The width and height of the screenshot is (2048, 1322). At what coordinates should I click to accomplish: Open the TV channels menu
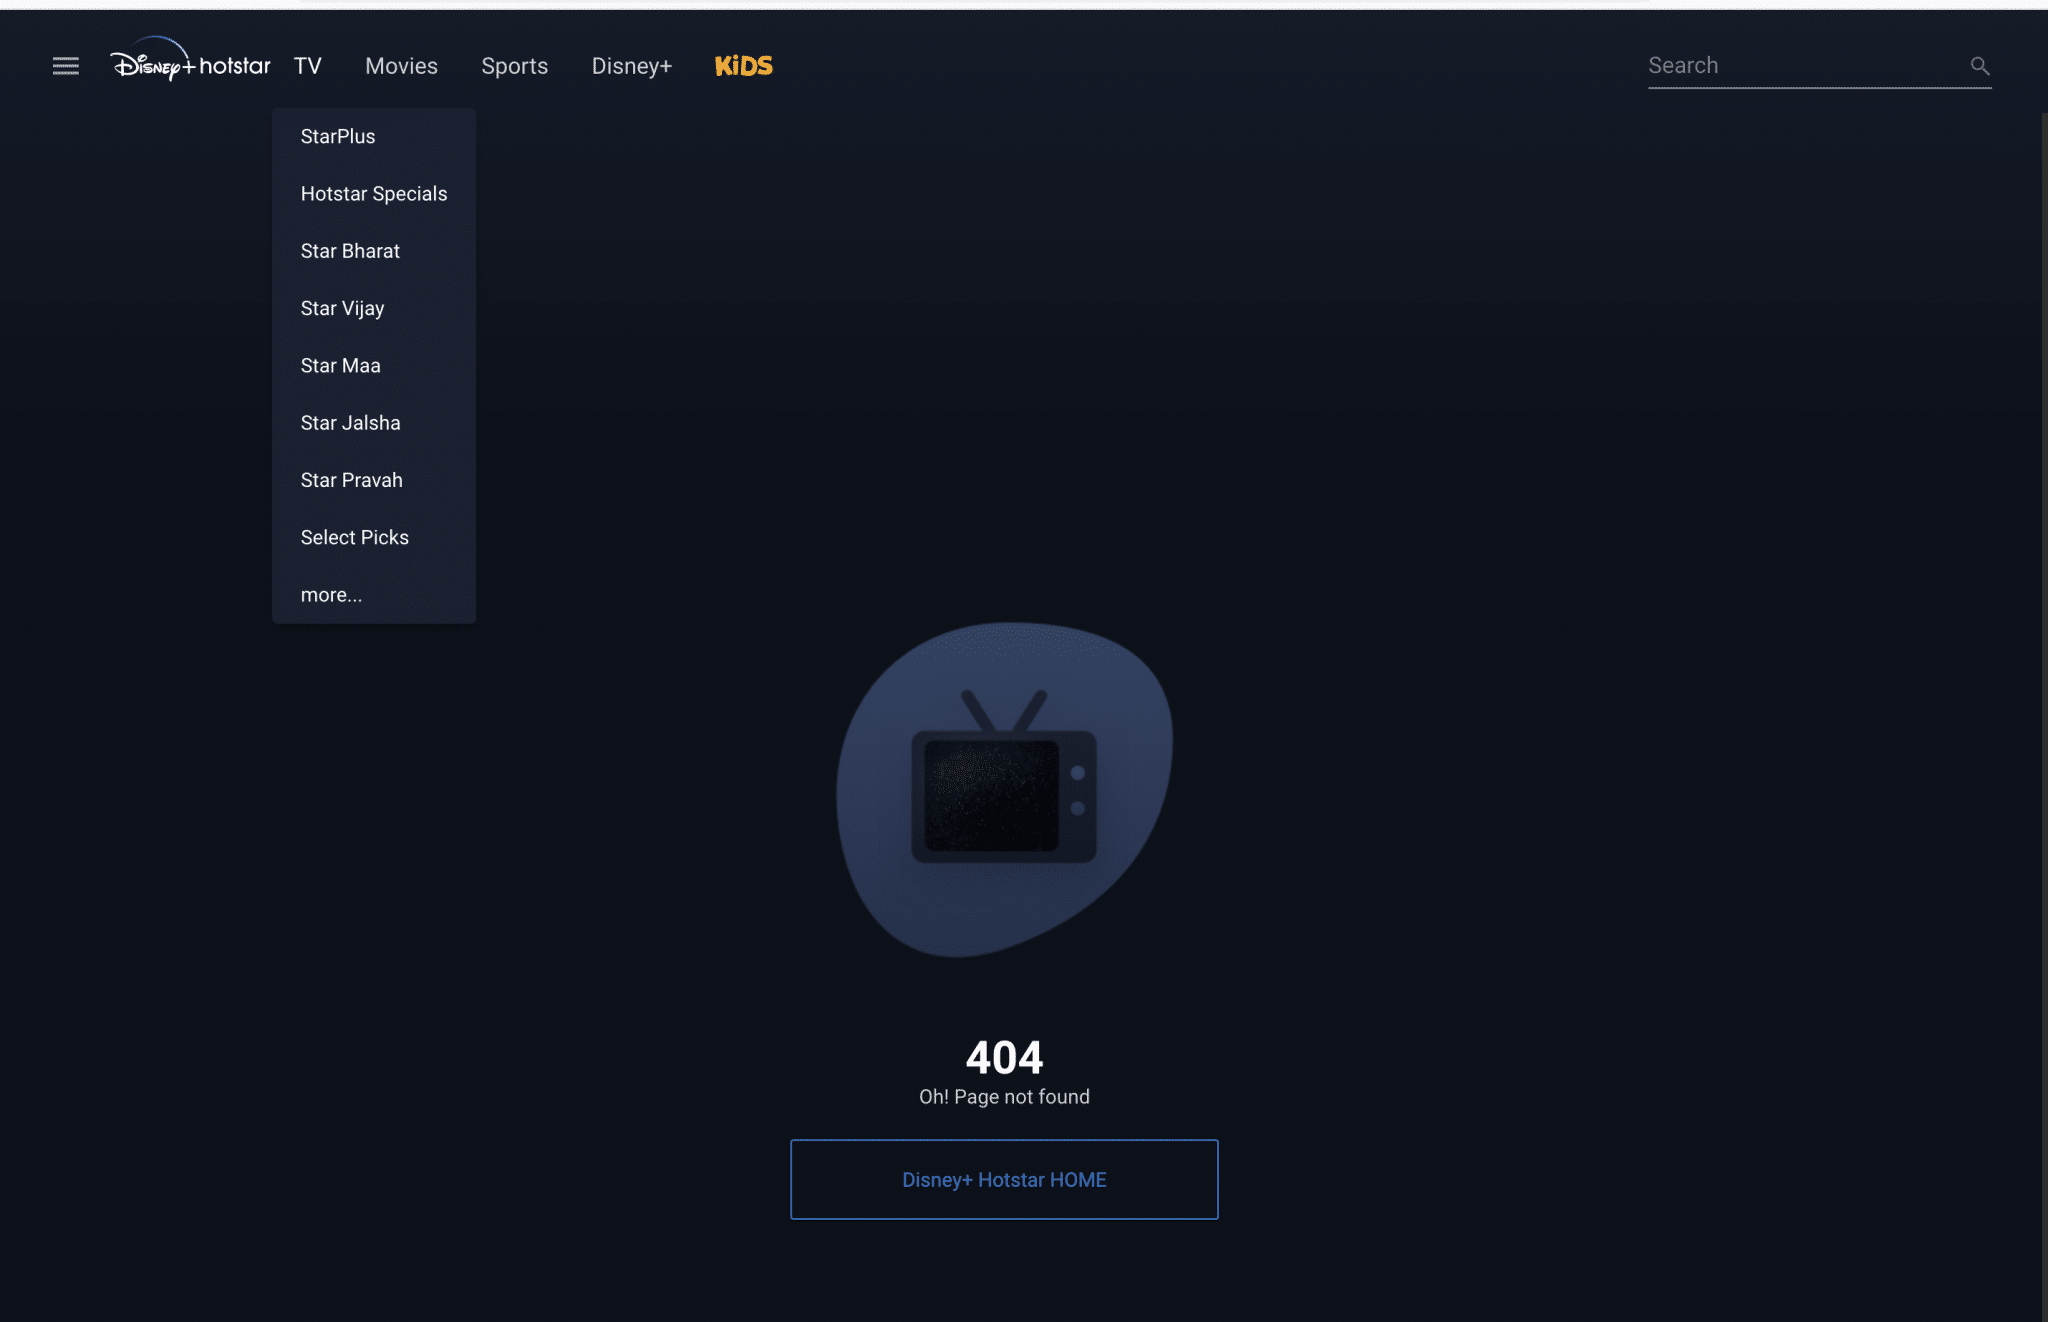pyautogui.click(x=307, y=65)
